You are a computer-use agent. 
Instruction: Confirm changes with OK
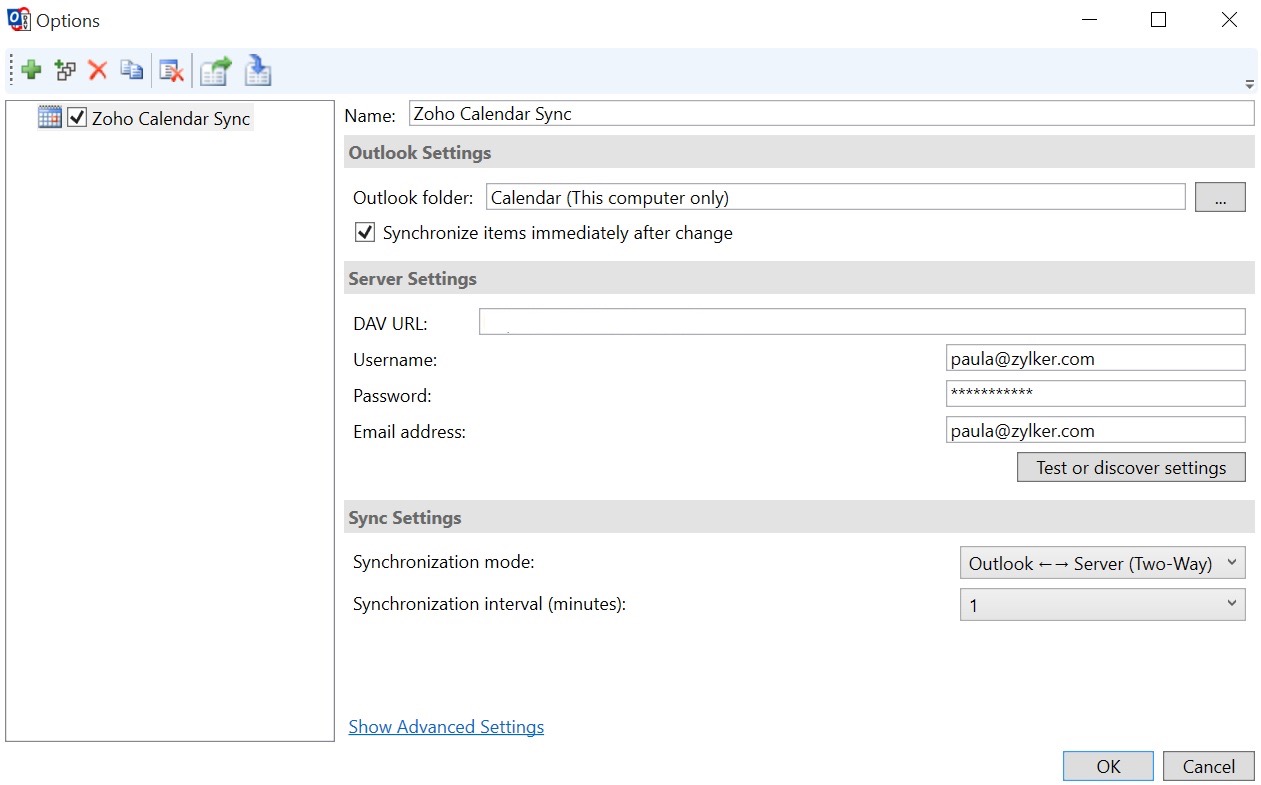[x=1107, y=765]
